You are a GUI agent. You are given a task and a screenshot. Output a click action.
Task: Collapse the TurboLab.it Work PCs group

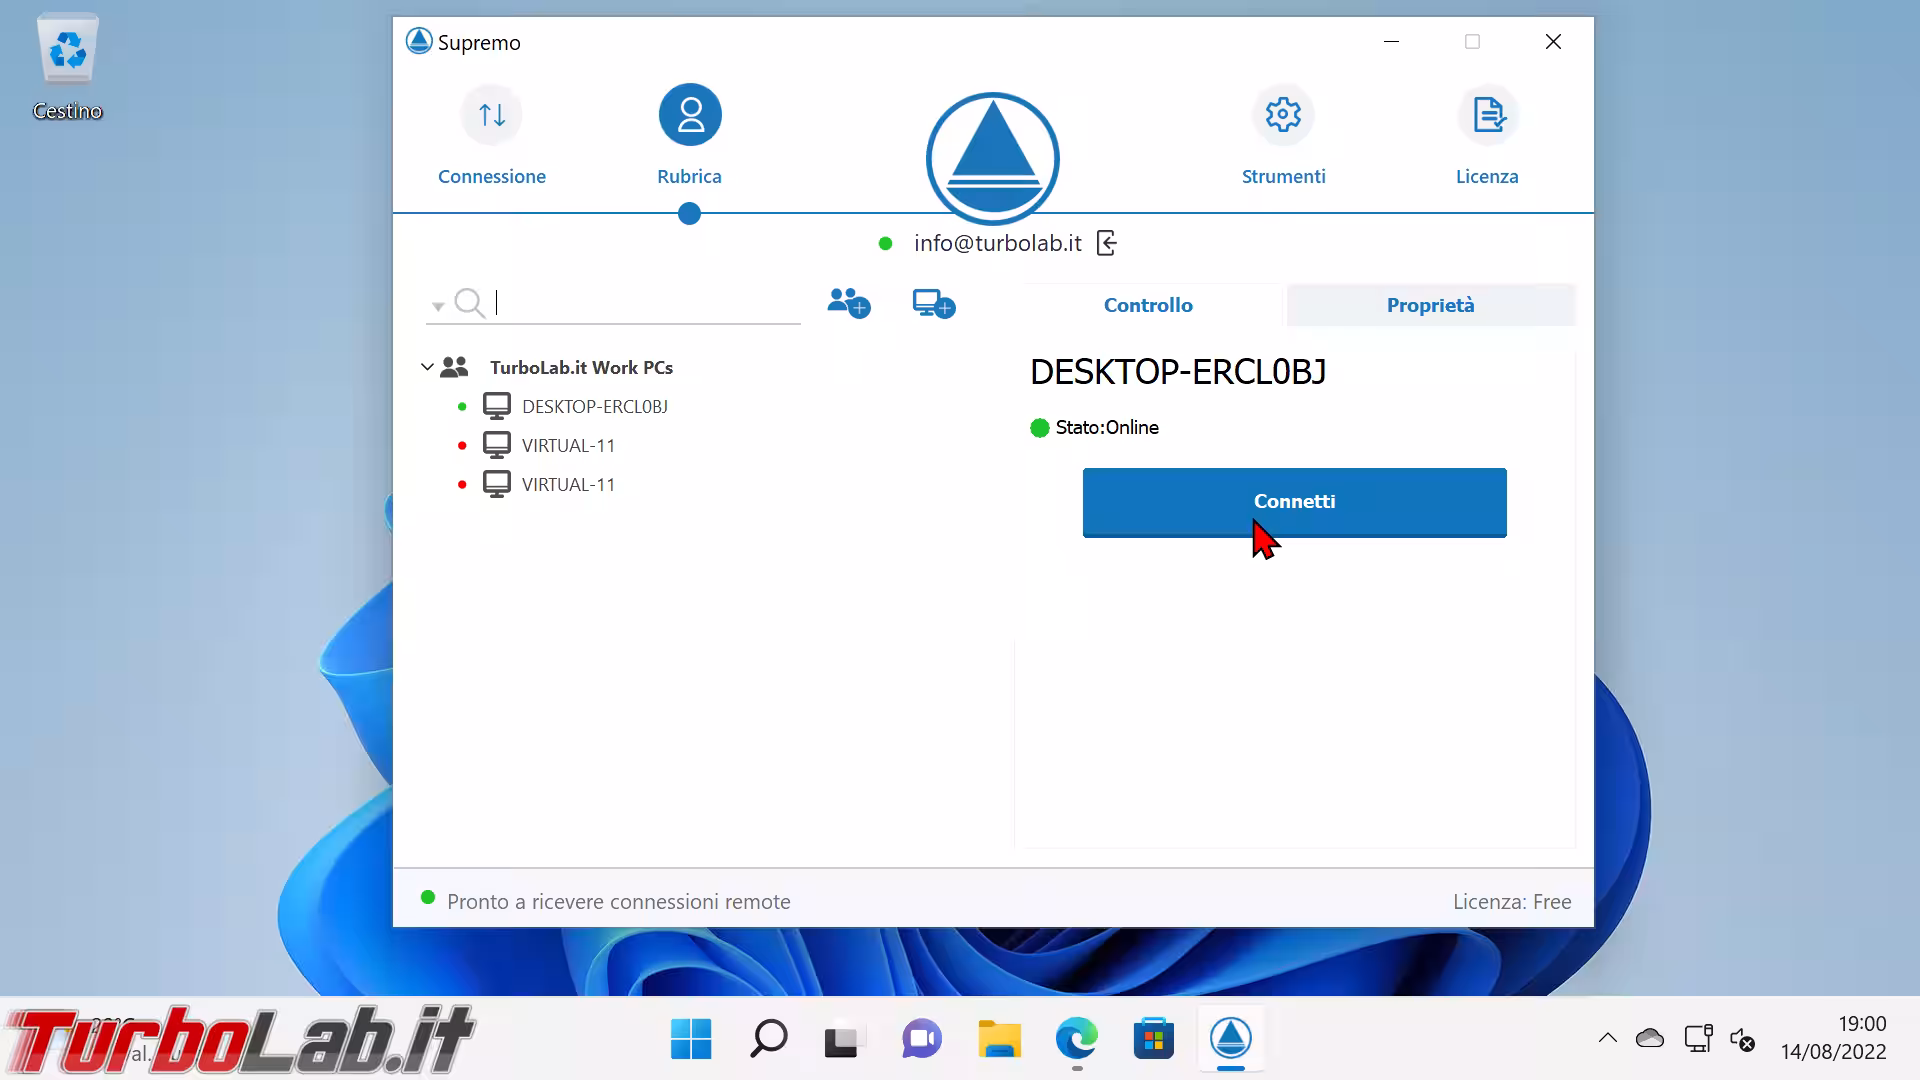tap(427, 367)
